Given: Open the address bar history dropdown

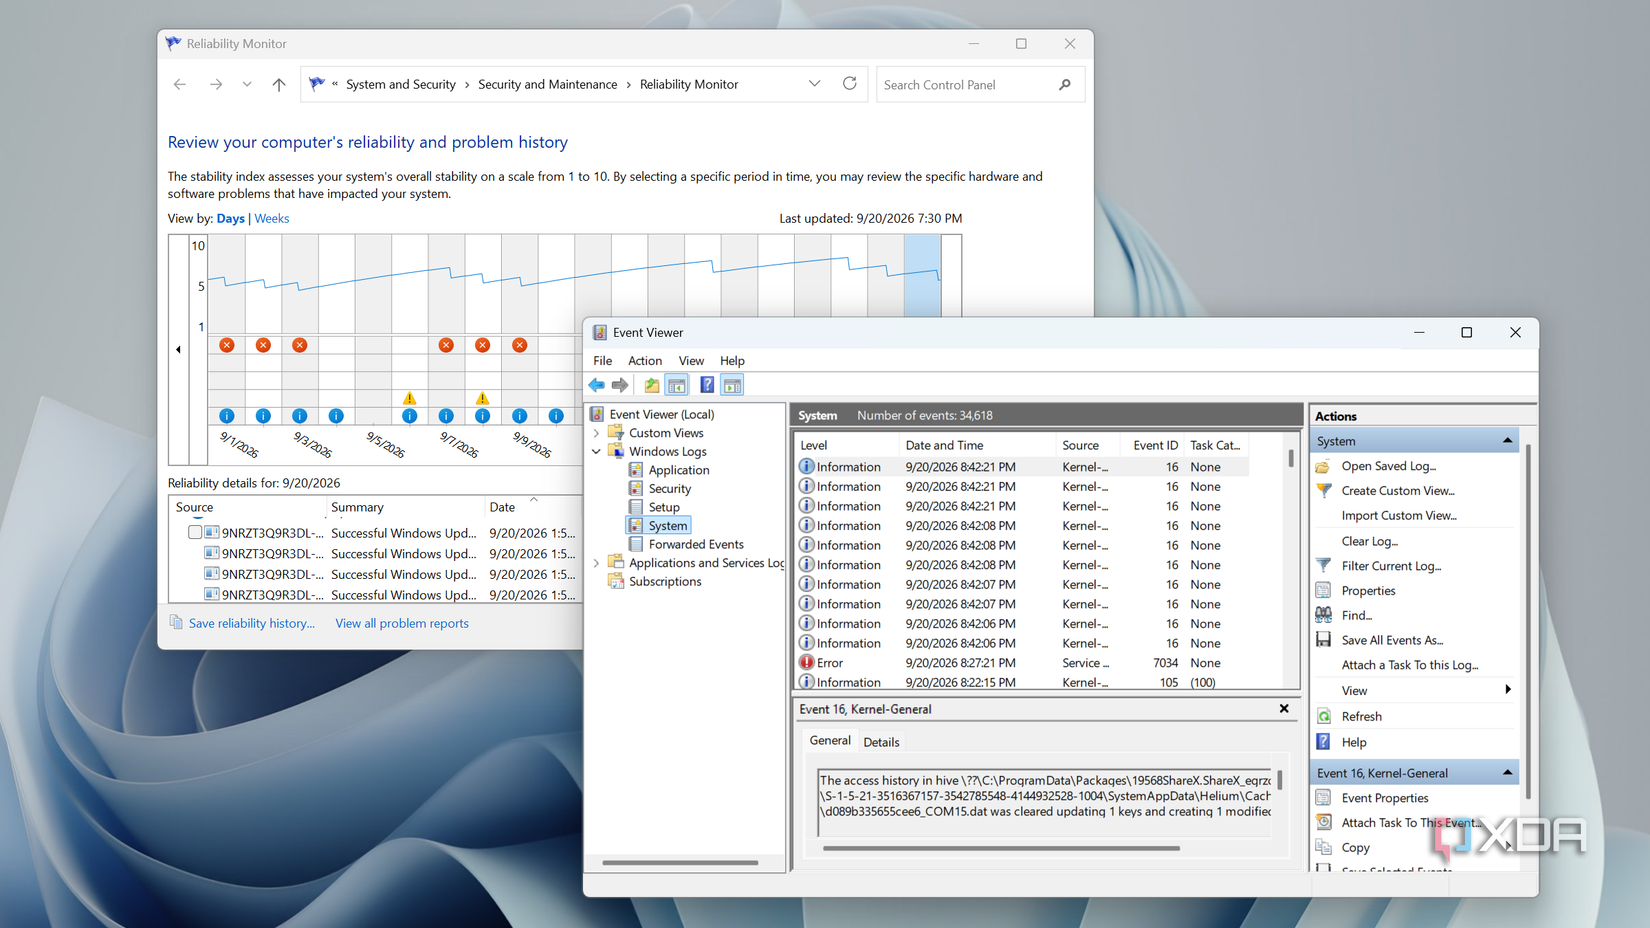Looking at the screenshot, I should tap(814, 84).
